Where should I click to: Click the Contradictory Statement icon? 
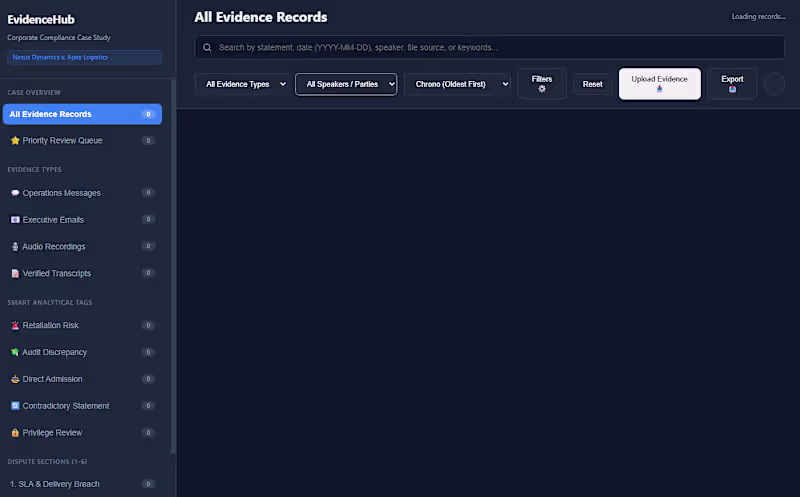coord(15,406)
